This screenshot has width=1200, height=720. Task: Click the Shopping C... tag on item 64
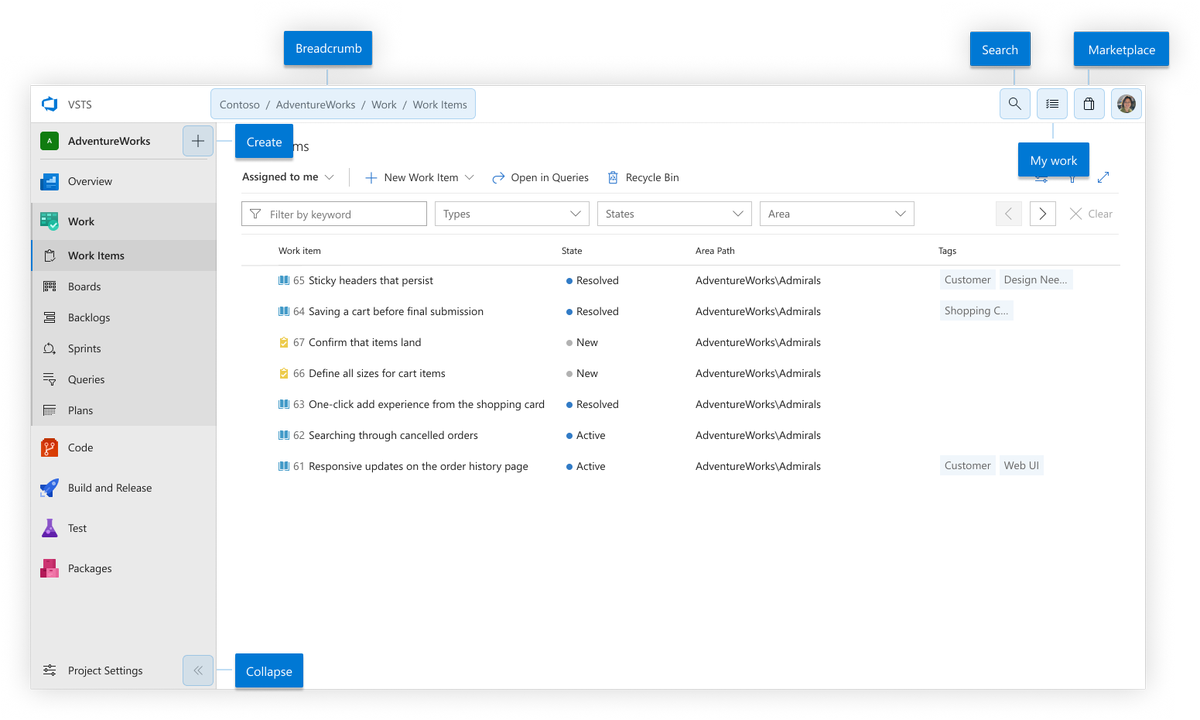[976, 311]
